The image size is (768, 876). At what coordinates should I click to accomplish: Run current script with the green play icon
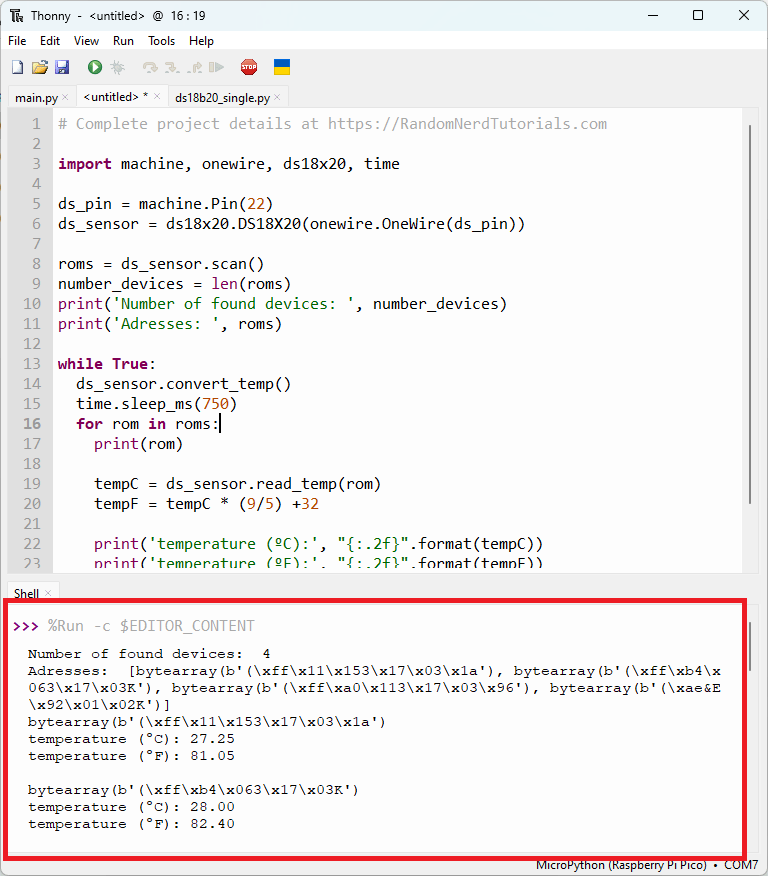pos(94,67)
